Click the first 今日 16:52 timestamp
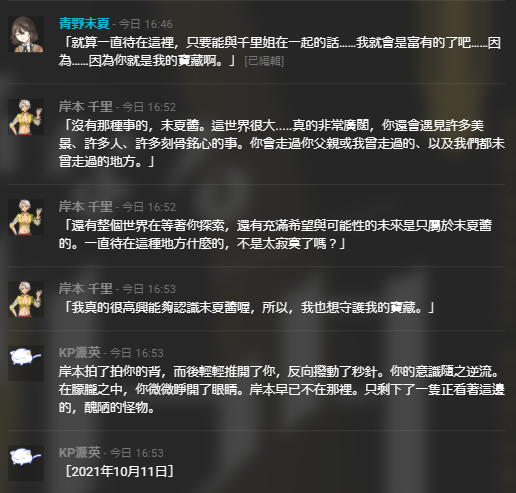 (149, 107)
